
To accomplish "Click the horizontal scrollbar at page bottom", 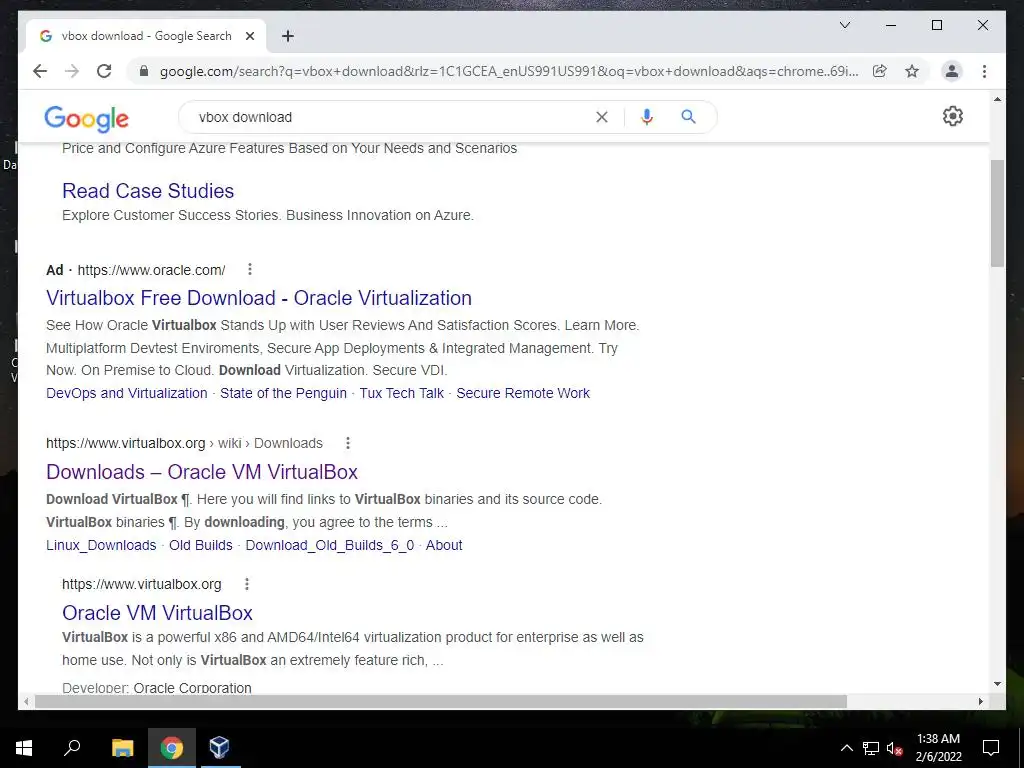I will [x=441, y=701].
